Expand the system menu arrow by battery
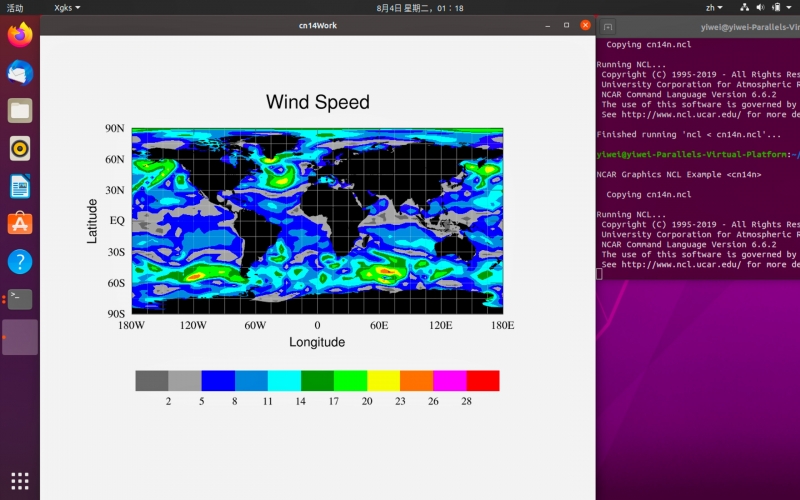 pyautogui.click(x=789, y=7)
